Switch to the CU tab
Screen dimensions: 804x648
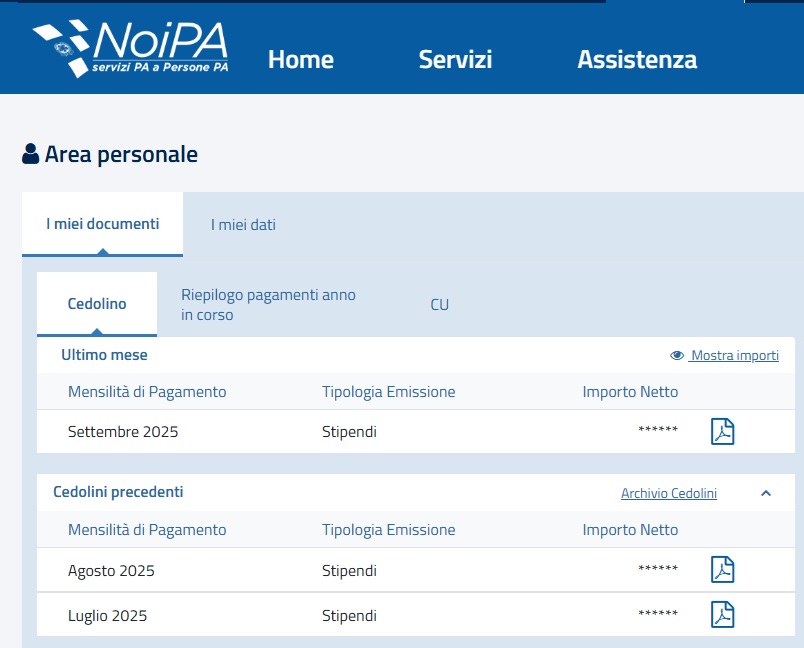coord(440,304)
